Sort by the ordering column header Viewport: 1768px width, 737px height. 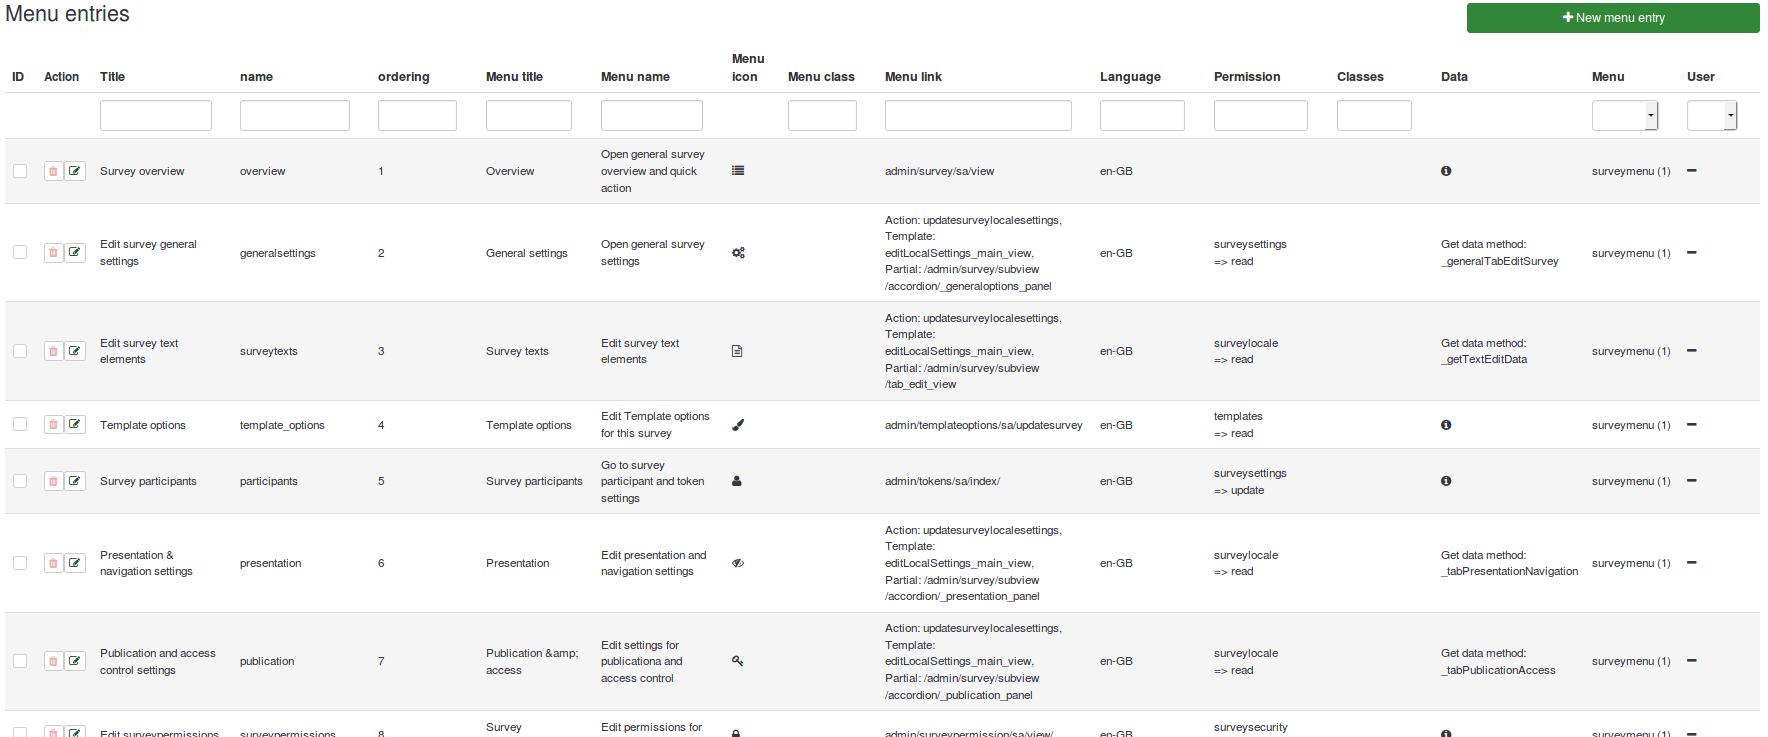coord(403,77)
